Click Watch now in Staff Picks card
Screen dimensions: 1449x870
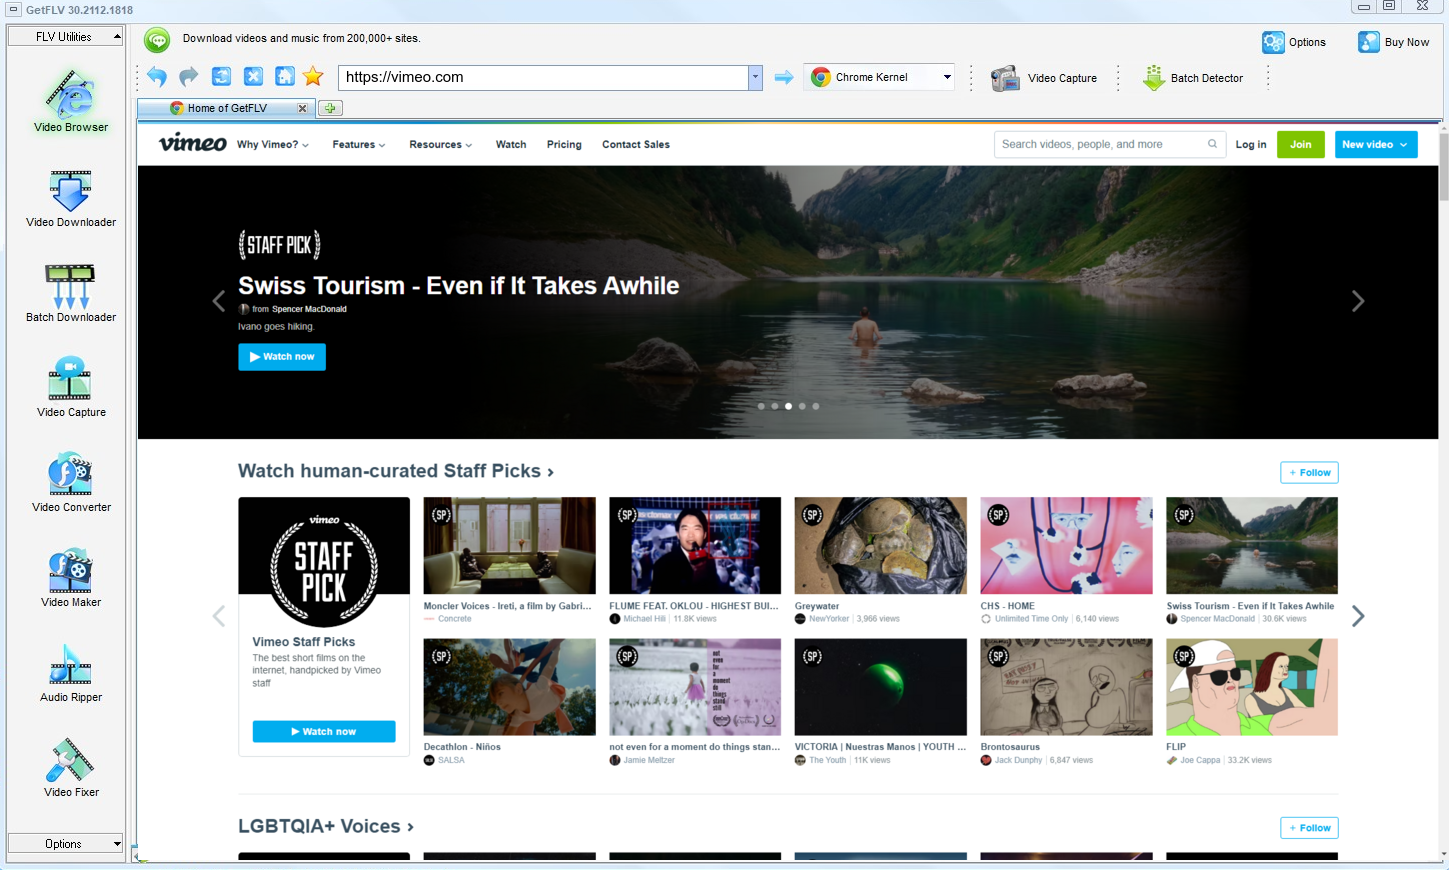(x=324, y=732)
